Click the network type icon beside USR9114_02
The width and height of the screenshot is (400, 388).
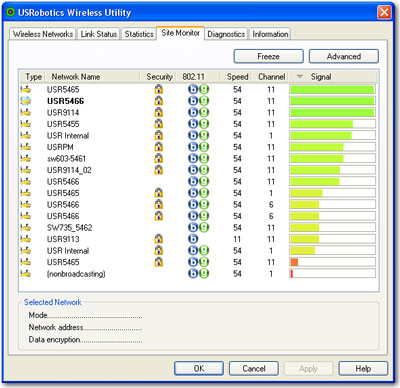click(x=26, y=170)
